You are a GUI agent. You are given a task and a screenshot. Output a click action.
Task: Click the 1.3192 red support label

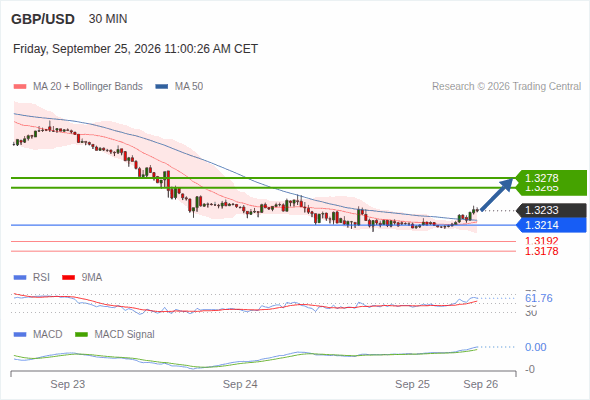[x=541, y=241]
